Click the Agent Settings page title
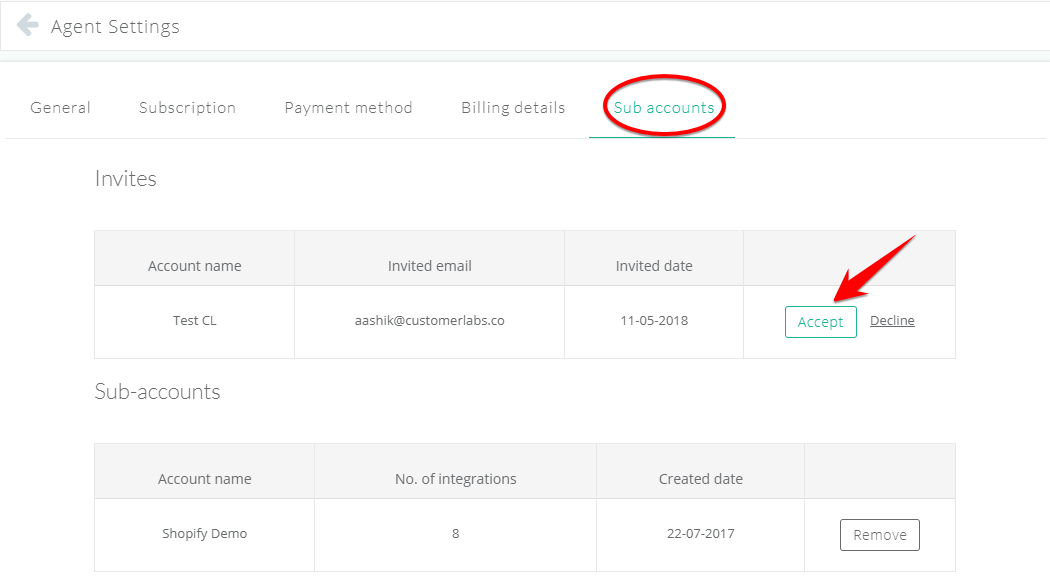 (115, 27)
